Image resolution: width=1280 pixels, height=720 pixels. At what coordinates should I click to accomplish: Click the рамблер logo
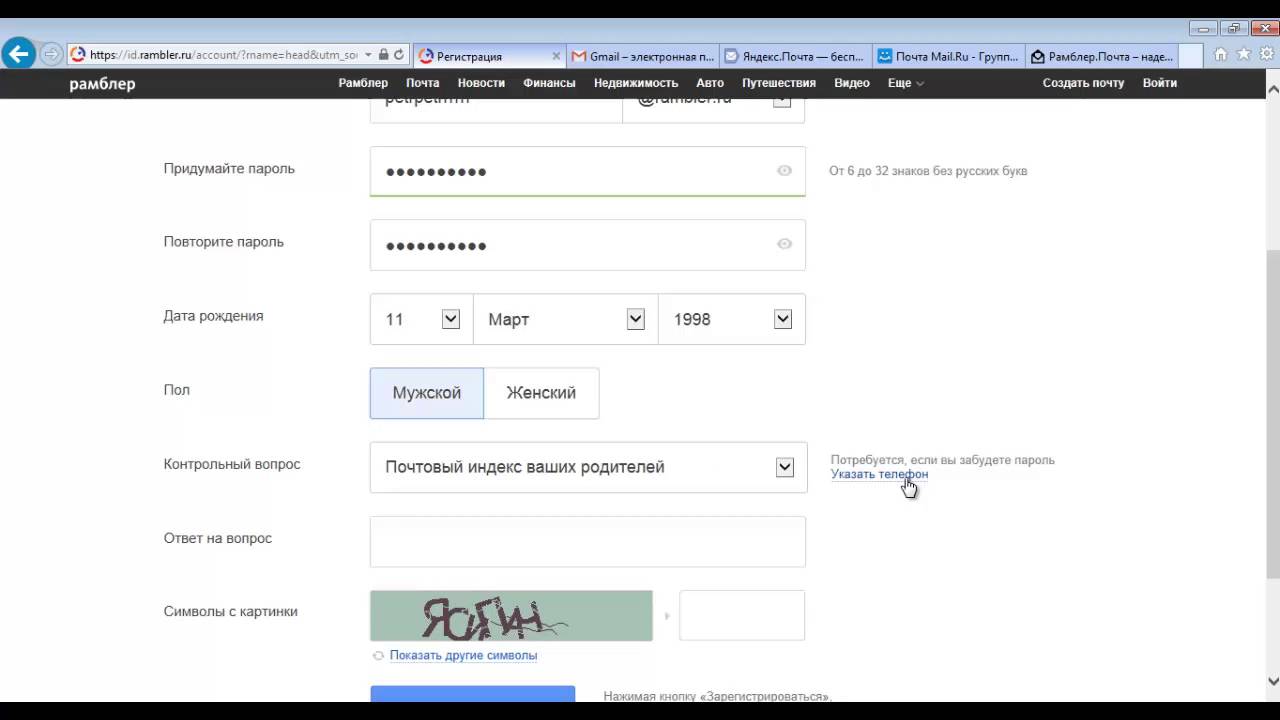pos(102,84)
